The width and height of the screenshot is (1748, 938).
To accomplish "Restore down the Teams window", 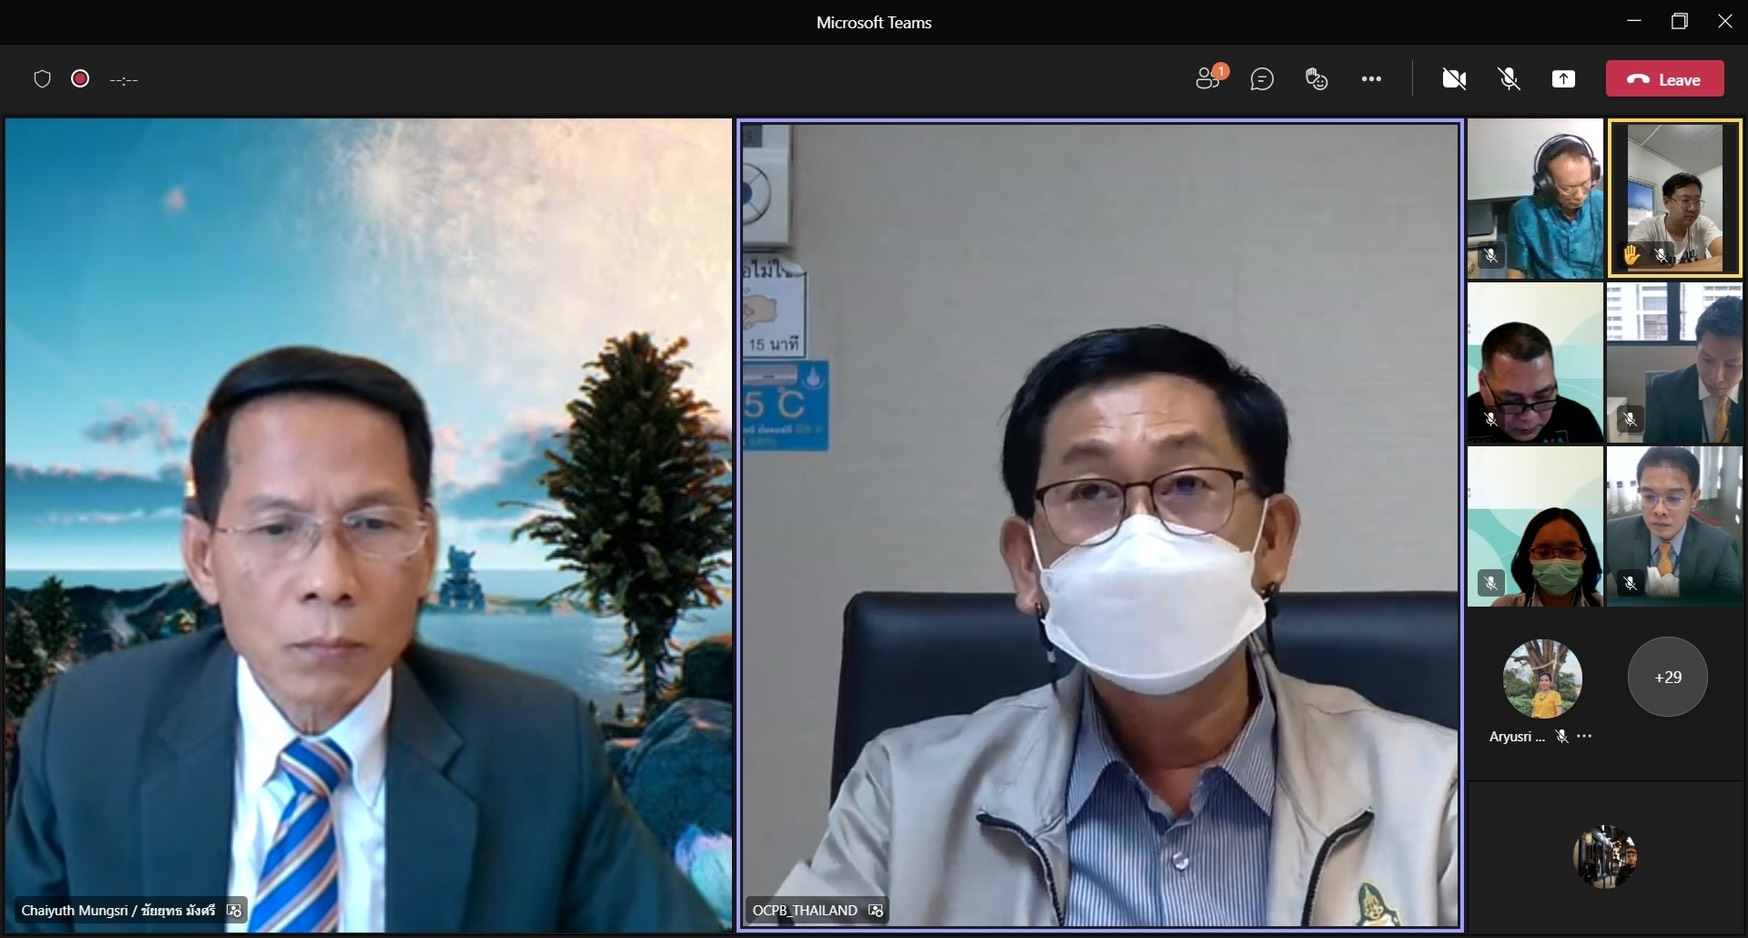I will point(1679,21).
